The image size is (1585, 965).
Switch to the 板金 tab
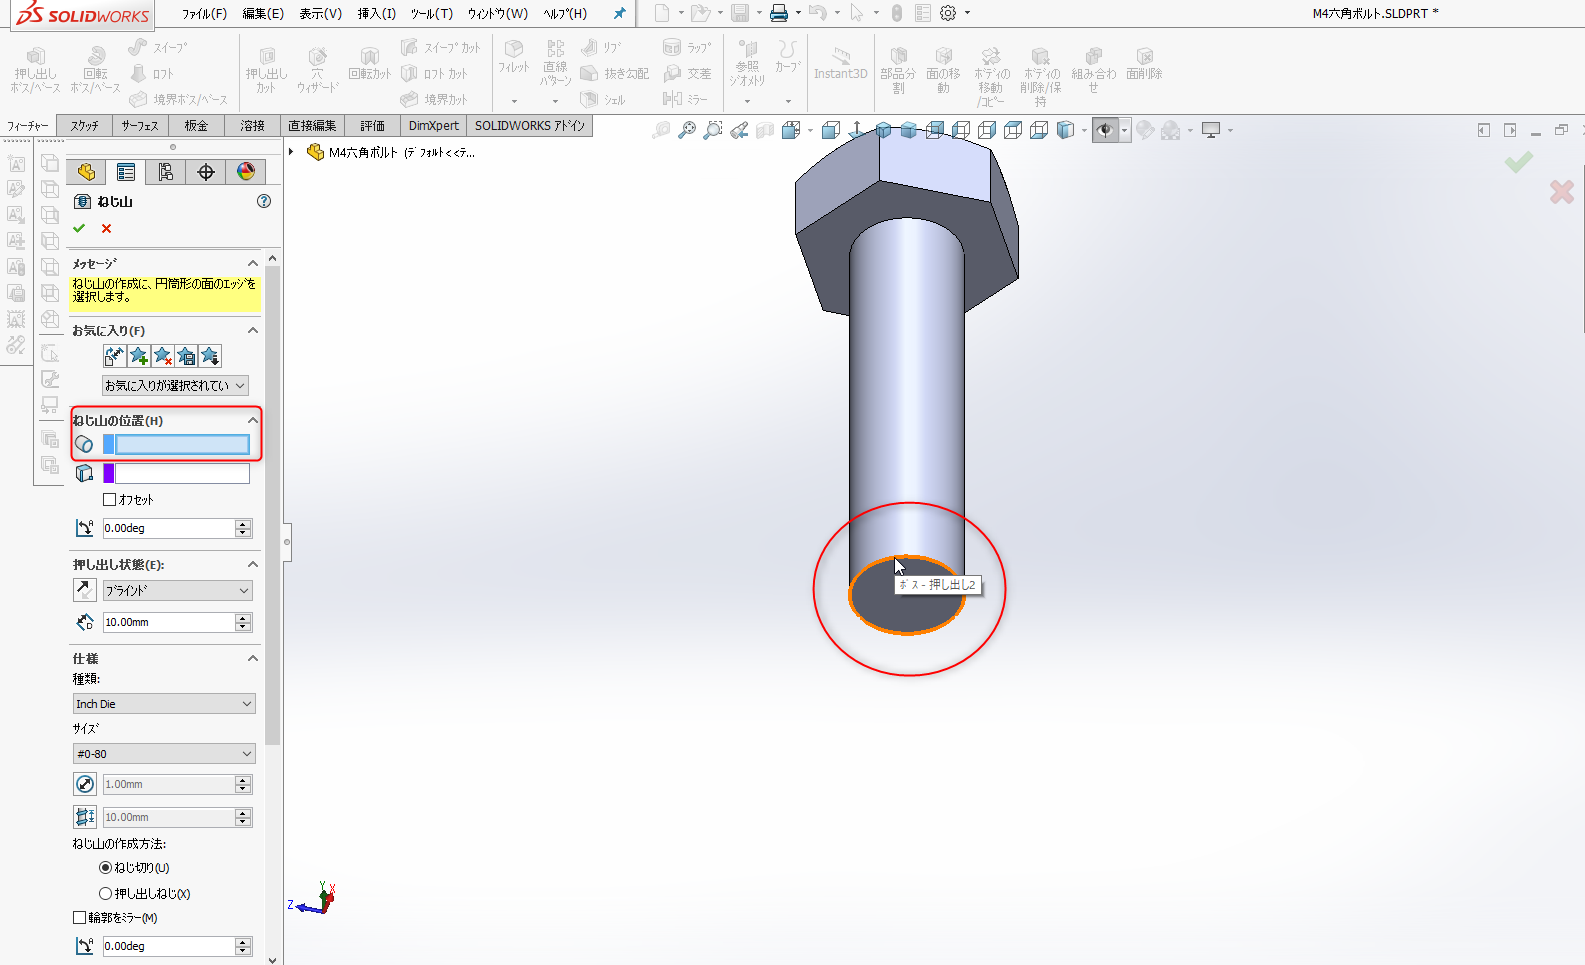(196, 126)
